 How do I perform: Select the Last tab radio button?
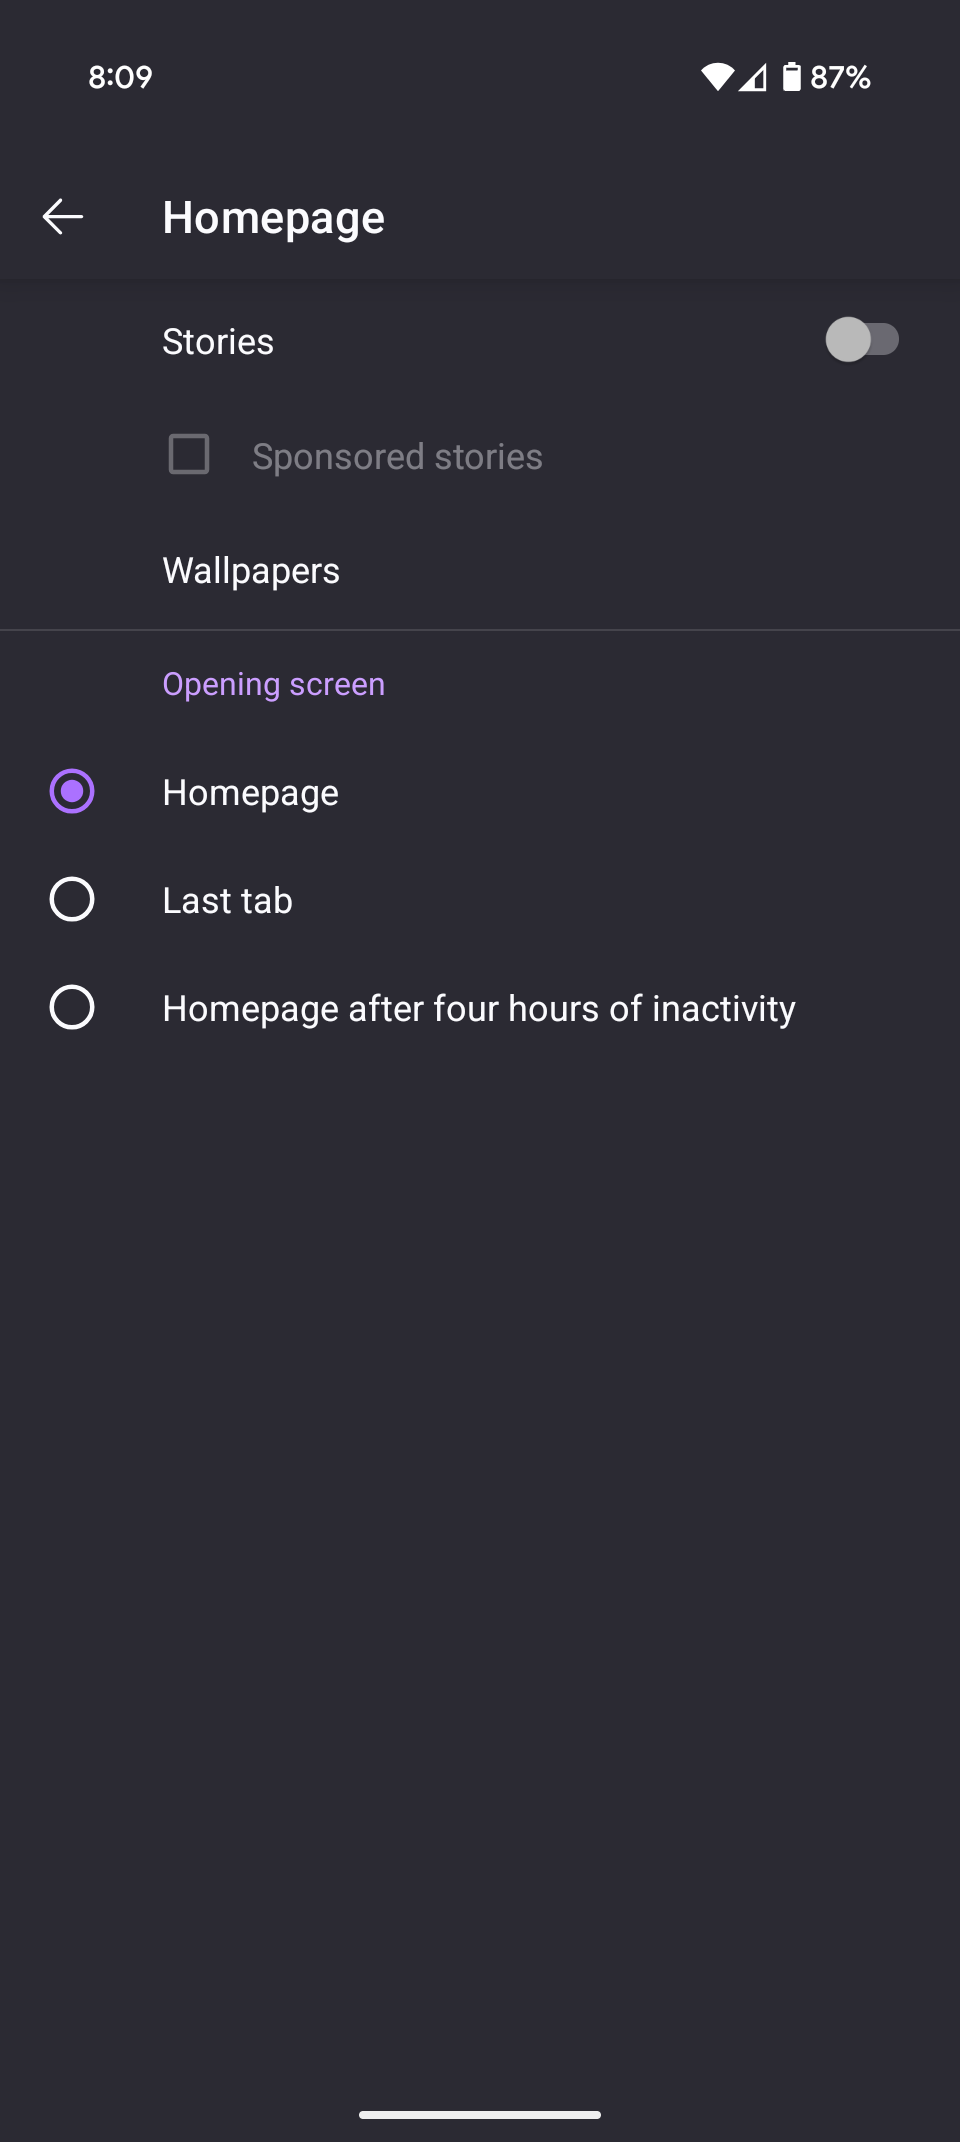pyautogui.click(x=72, y=900)
